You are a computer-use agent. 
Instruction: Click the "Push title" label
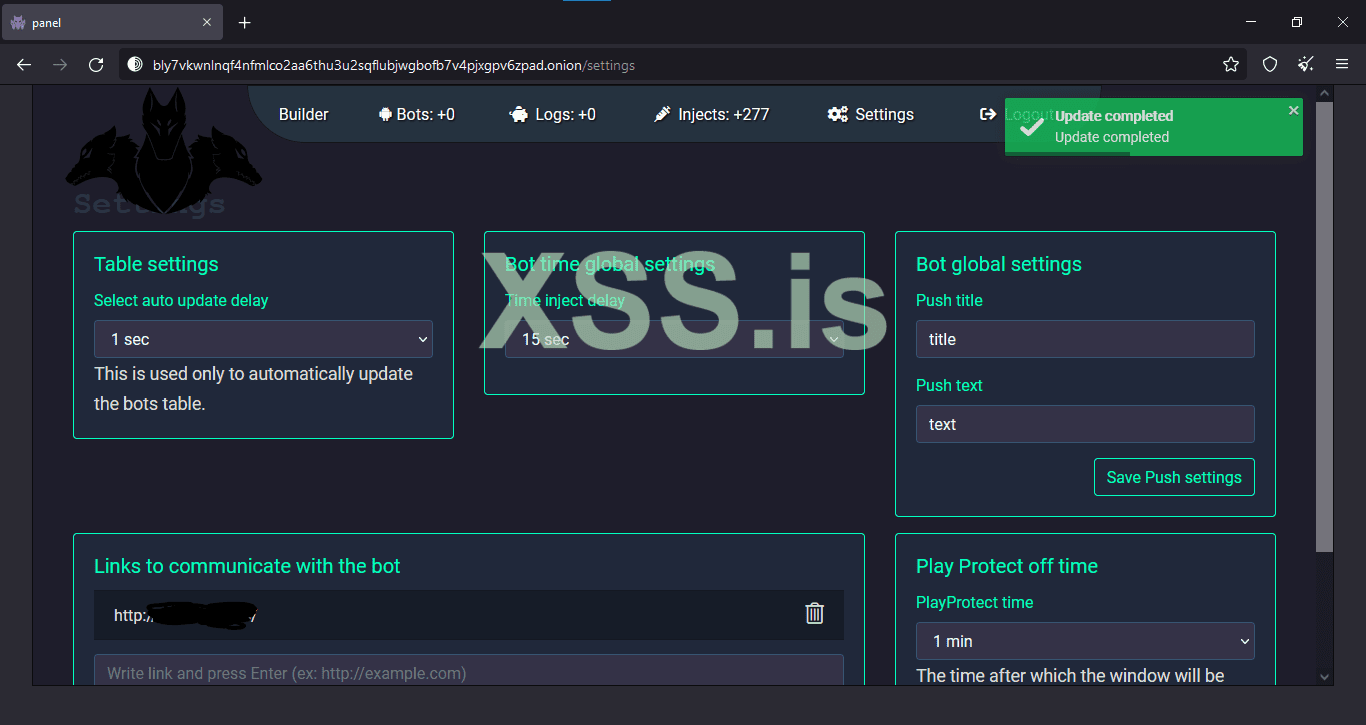click(x=949, y=300)
